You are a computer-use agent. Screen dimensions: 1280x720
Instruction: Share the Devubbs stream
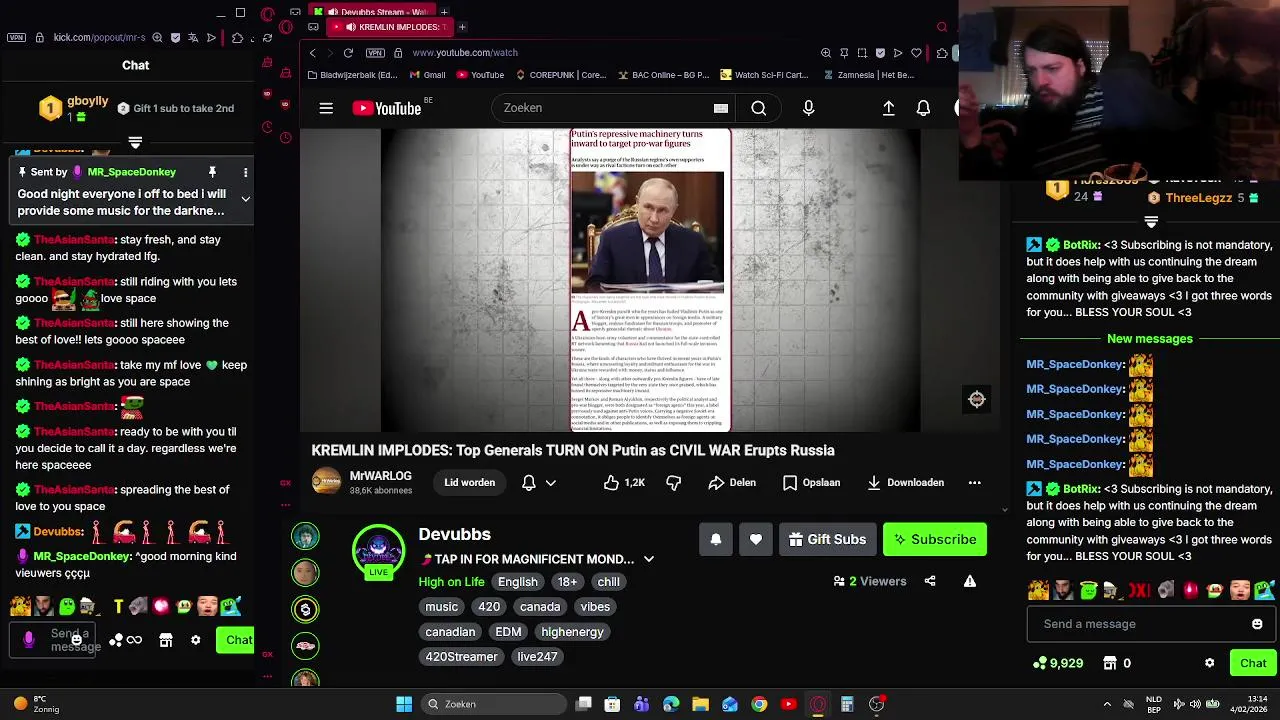[930, 581]
